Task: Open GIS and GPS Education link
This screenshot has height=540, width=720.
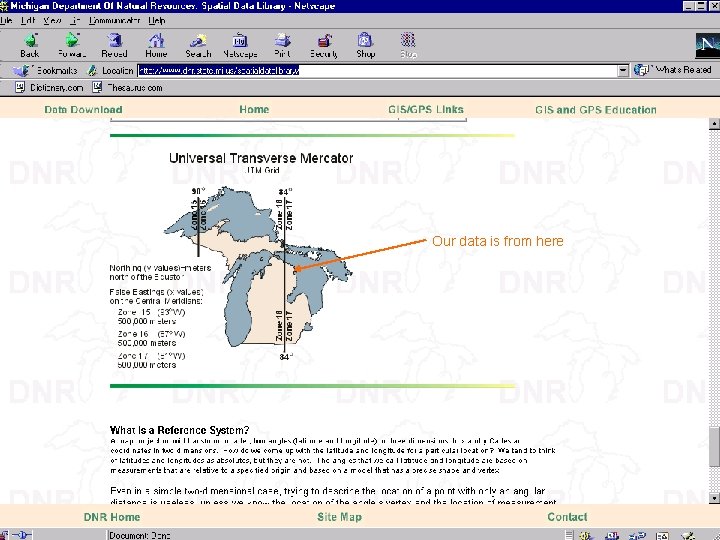Action: click(596, 110)
